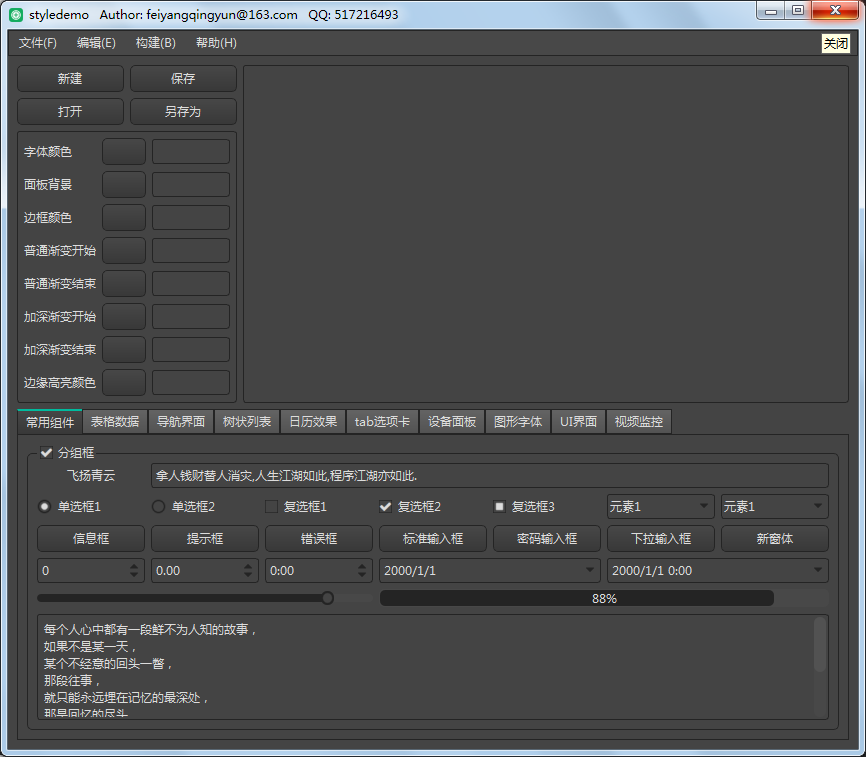
Task: Increment the integer spin box showing 0
Action: pos(135,566)
